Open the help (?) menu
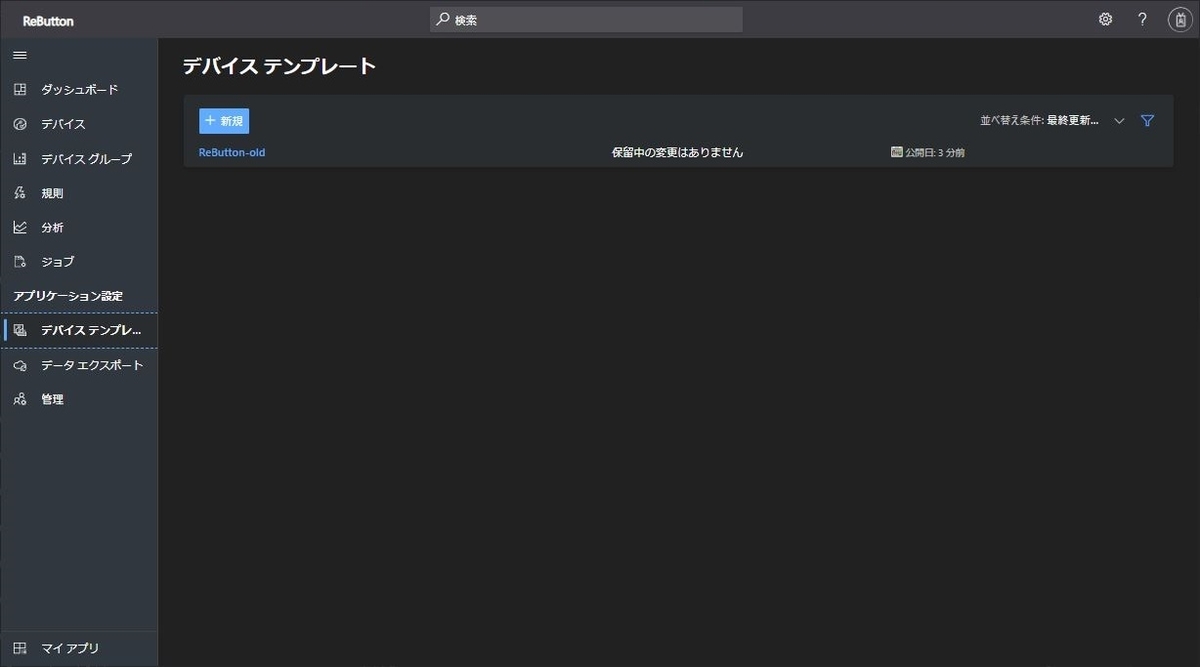This screenshot has height=667, width=1200. click(x=1141, y=18)
